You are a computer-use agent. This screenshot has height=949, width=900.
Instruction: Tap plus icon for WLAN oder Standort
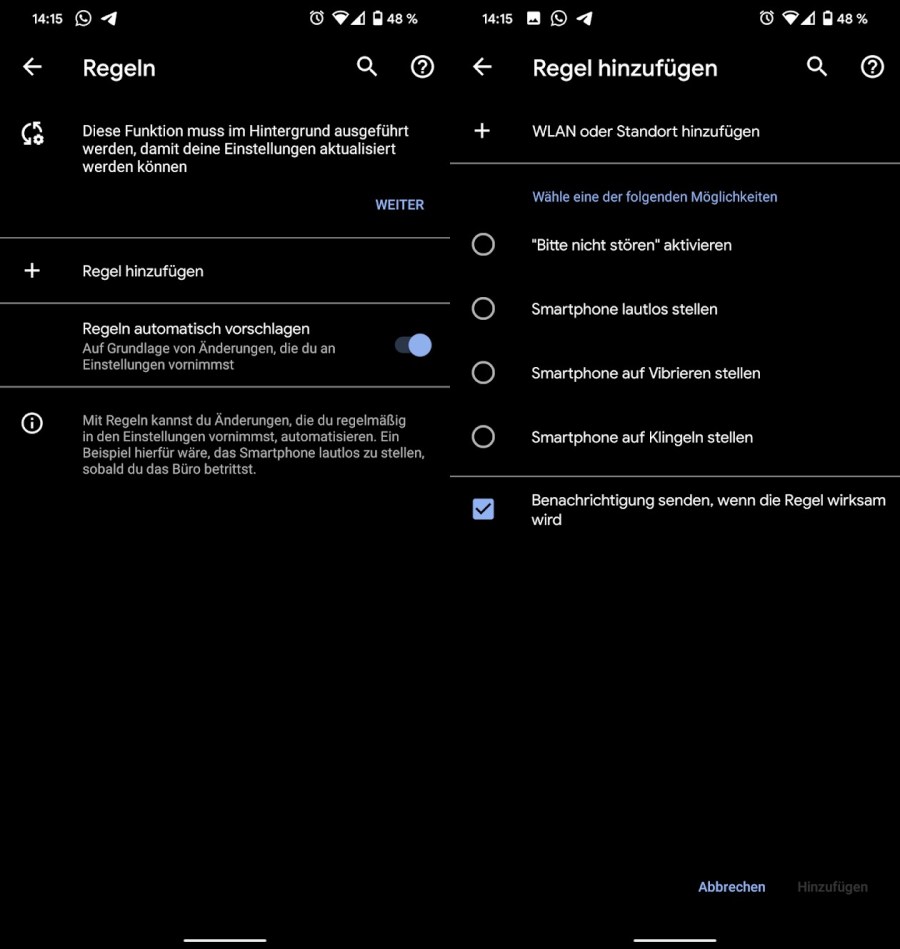pyautogui.click(x=482, y=131)
